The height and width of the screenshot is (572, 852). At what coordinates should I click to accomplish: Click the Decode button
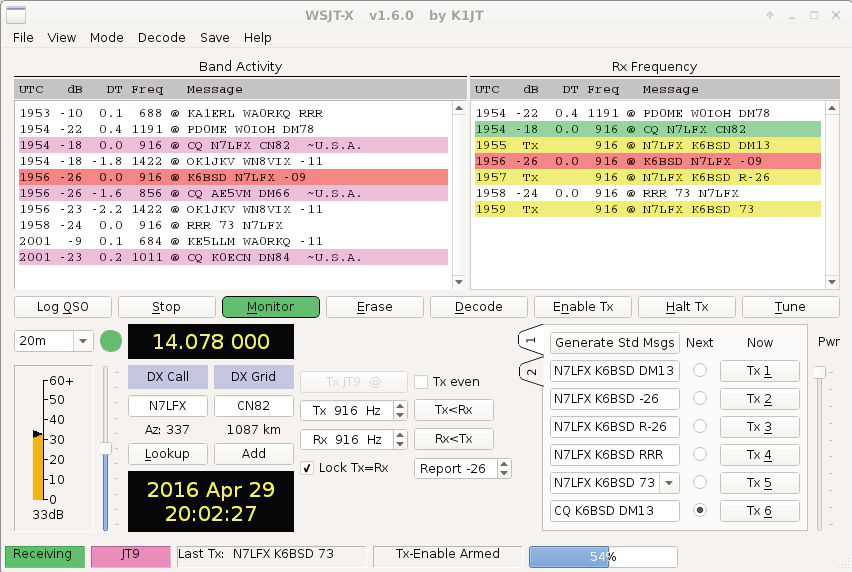[x=479, y=307]
